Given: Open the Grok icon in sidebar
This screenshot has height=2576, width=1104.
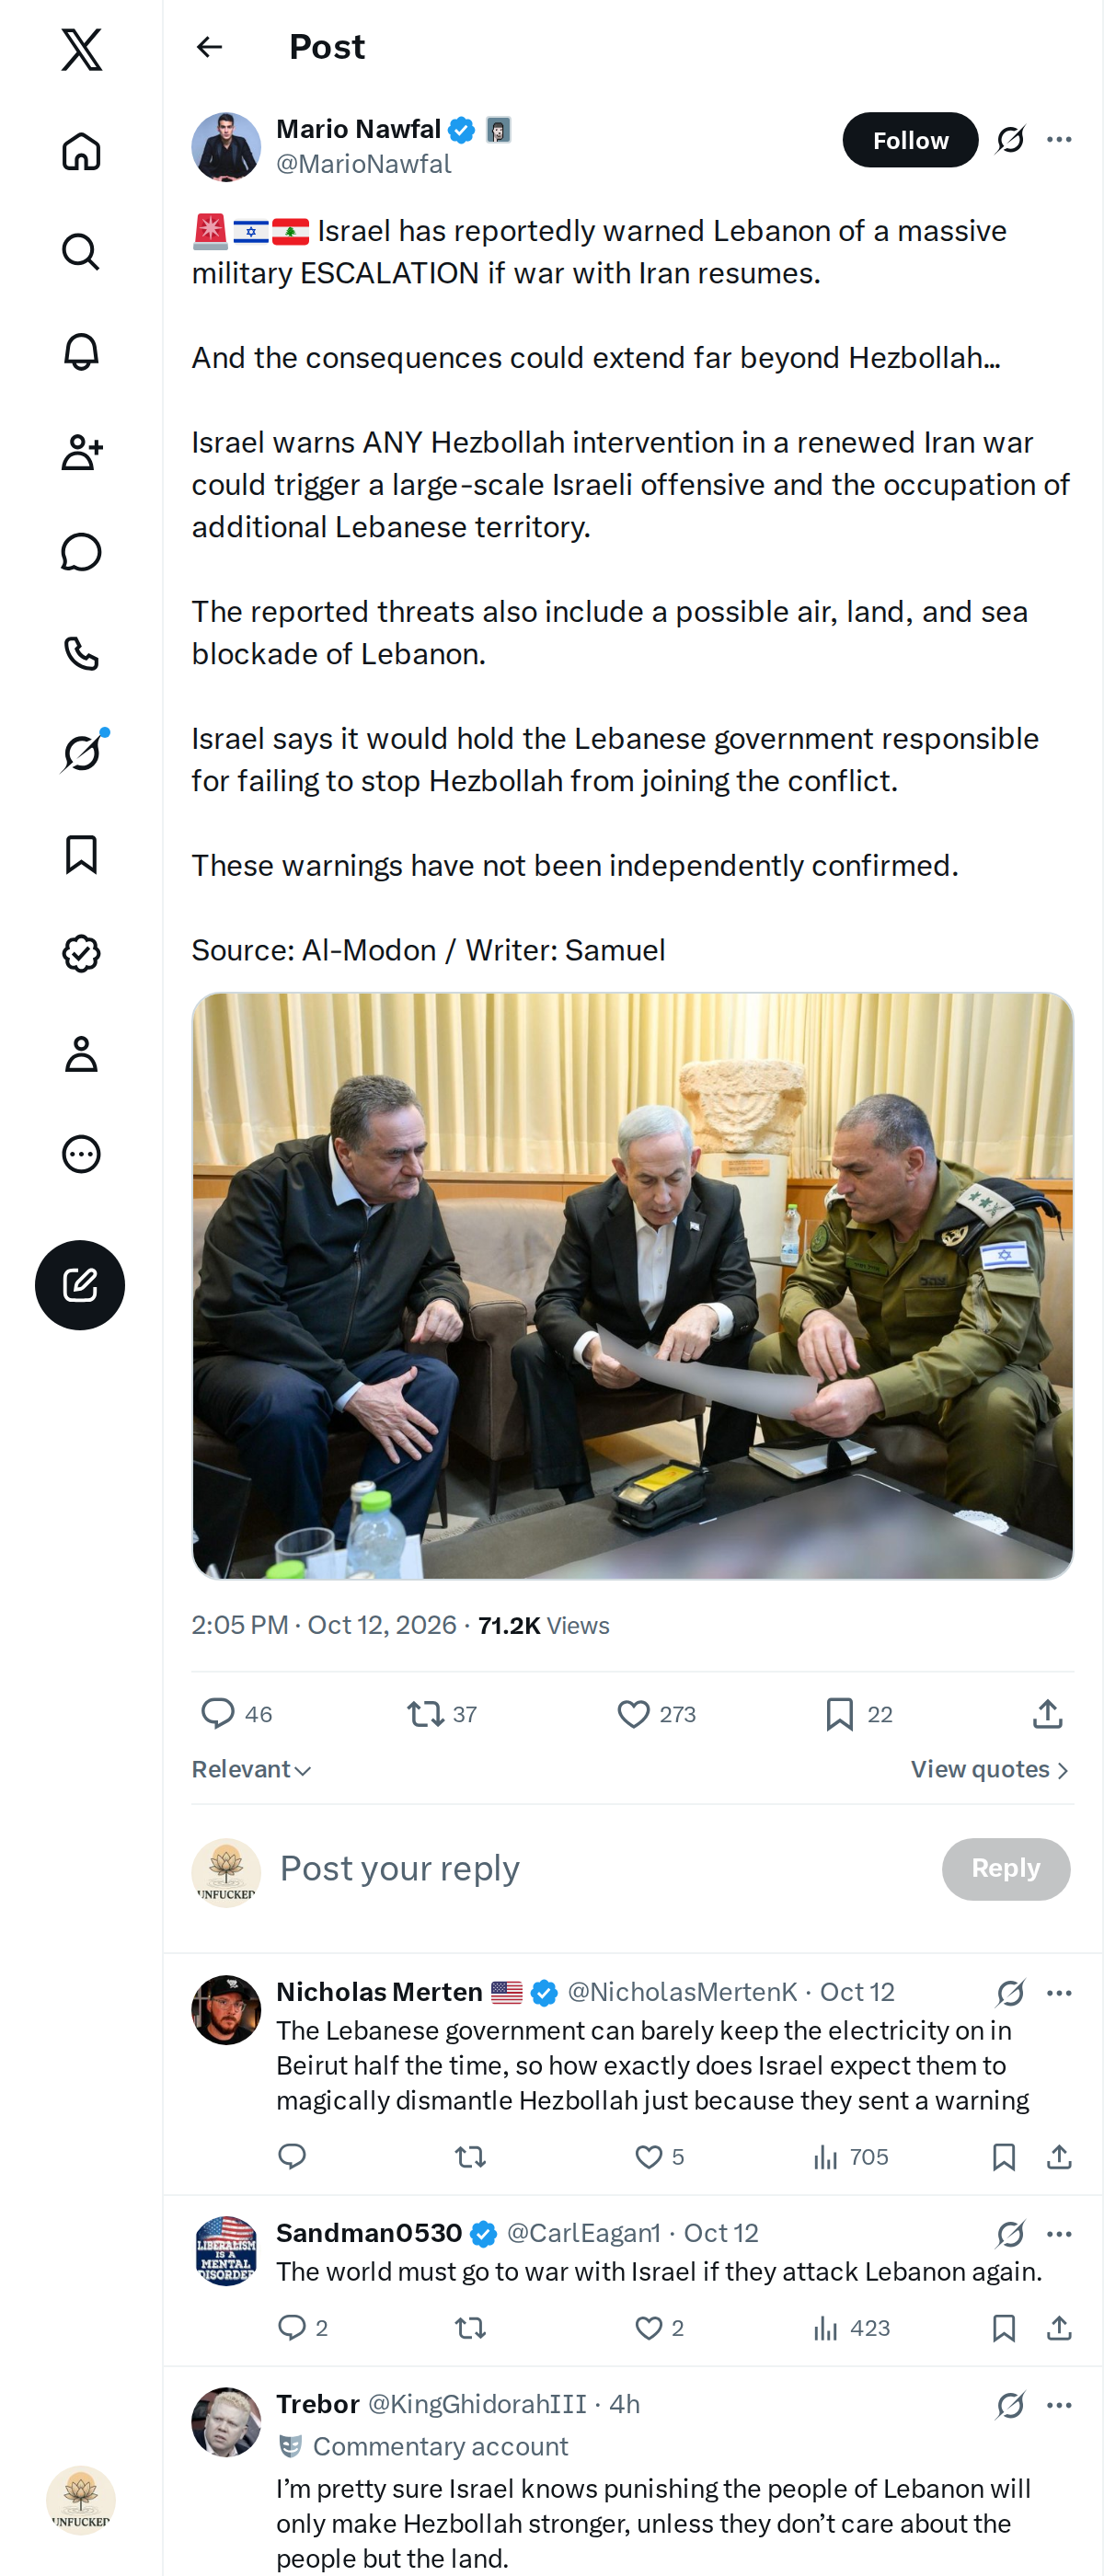Looking at the screenshot, I should (x=81, y=753).
